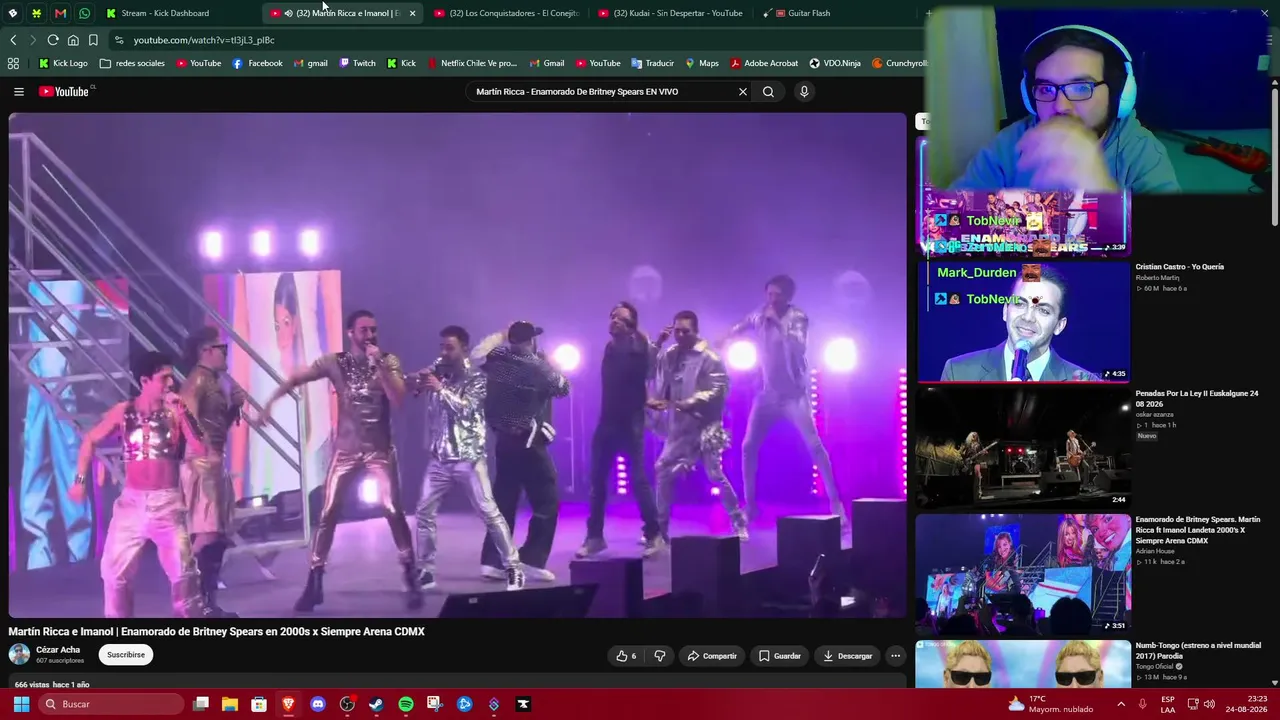This screenshot has width=1280, height=720.
Task: Open the weather widget showing 17°C
Action: pos(1051,704)
